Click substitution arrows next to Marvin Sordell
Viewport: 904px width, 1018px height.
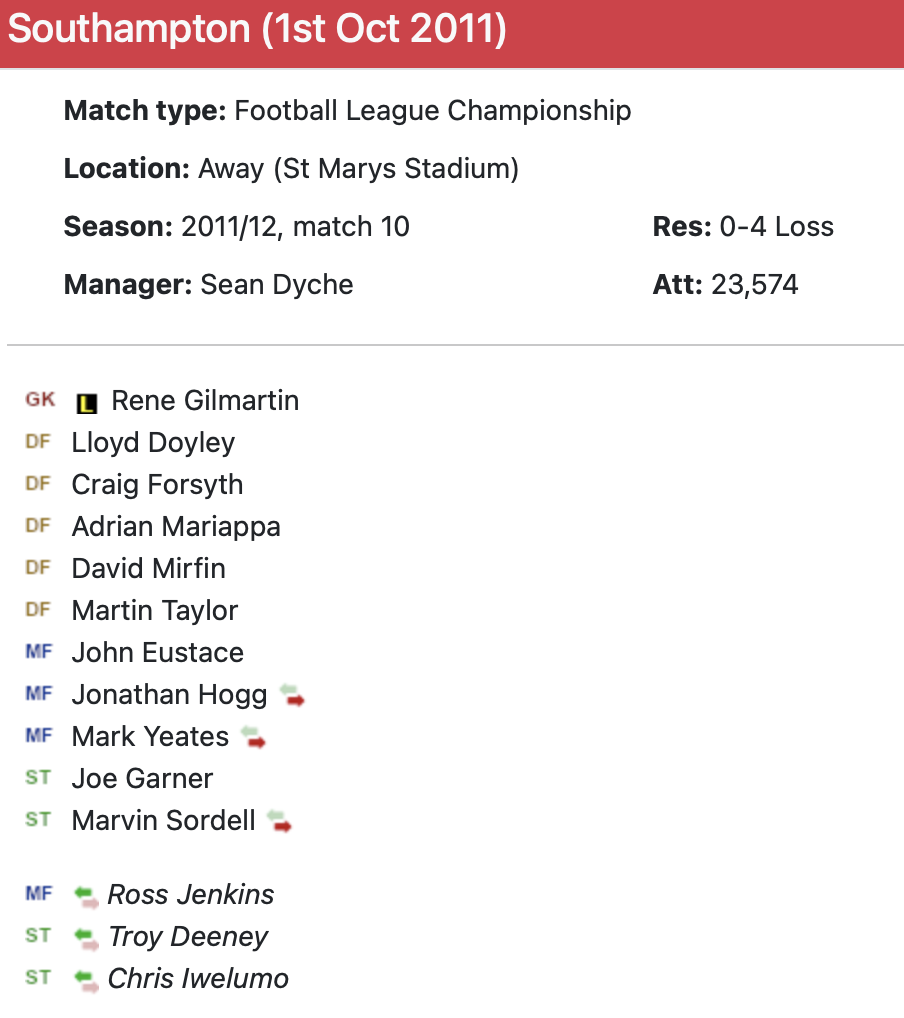click(279, 821)
